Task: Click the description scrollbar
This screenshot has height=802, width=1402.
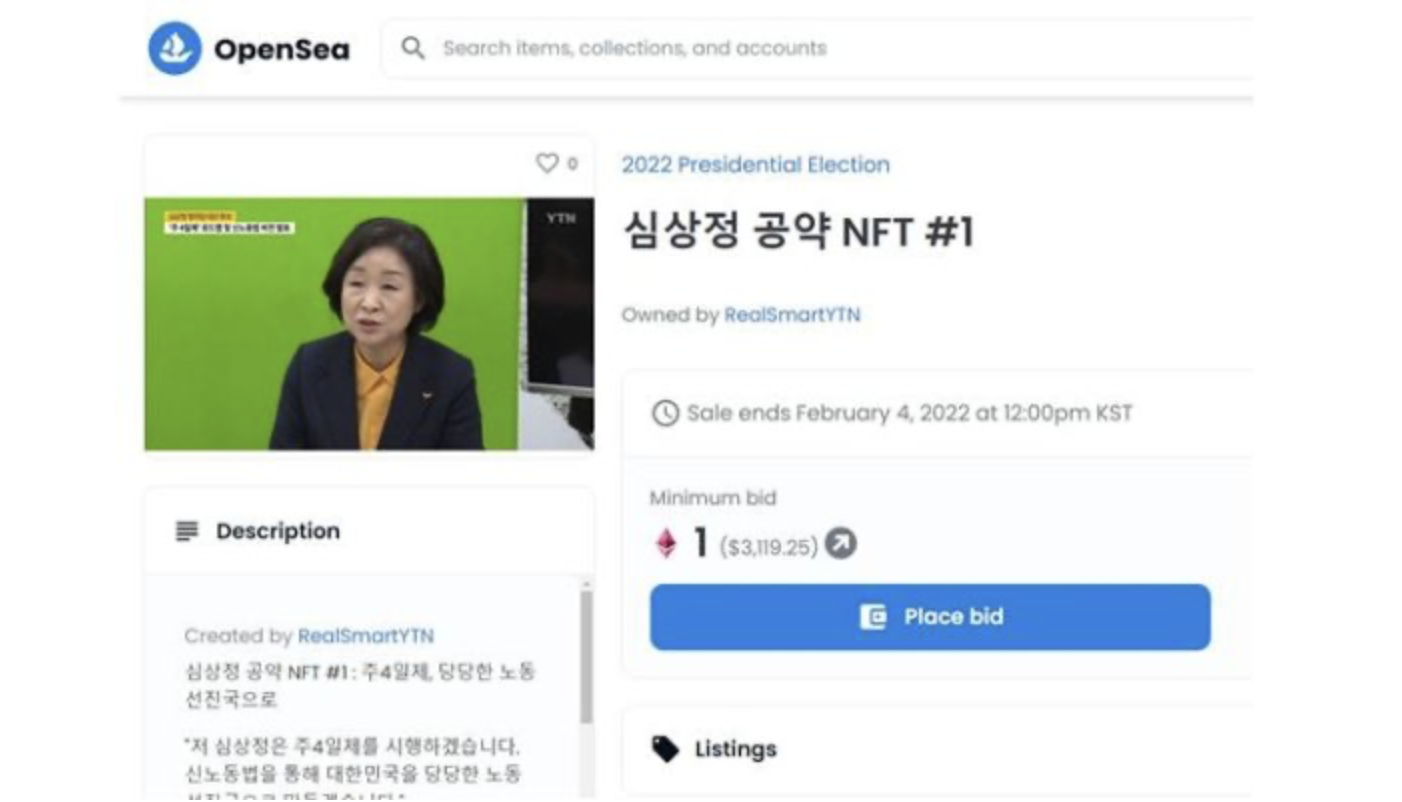Action: click(x=586, y=657)
